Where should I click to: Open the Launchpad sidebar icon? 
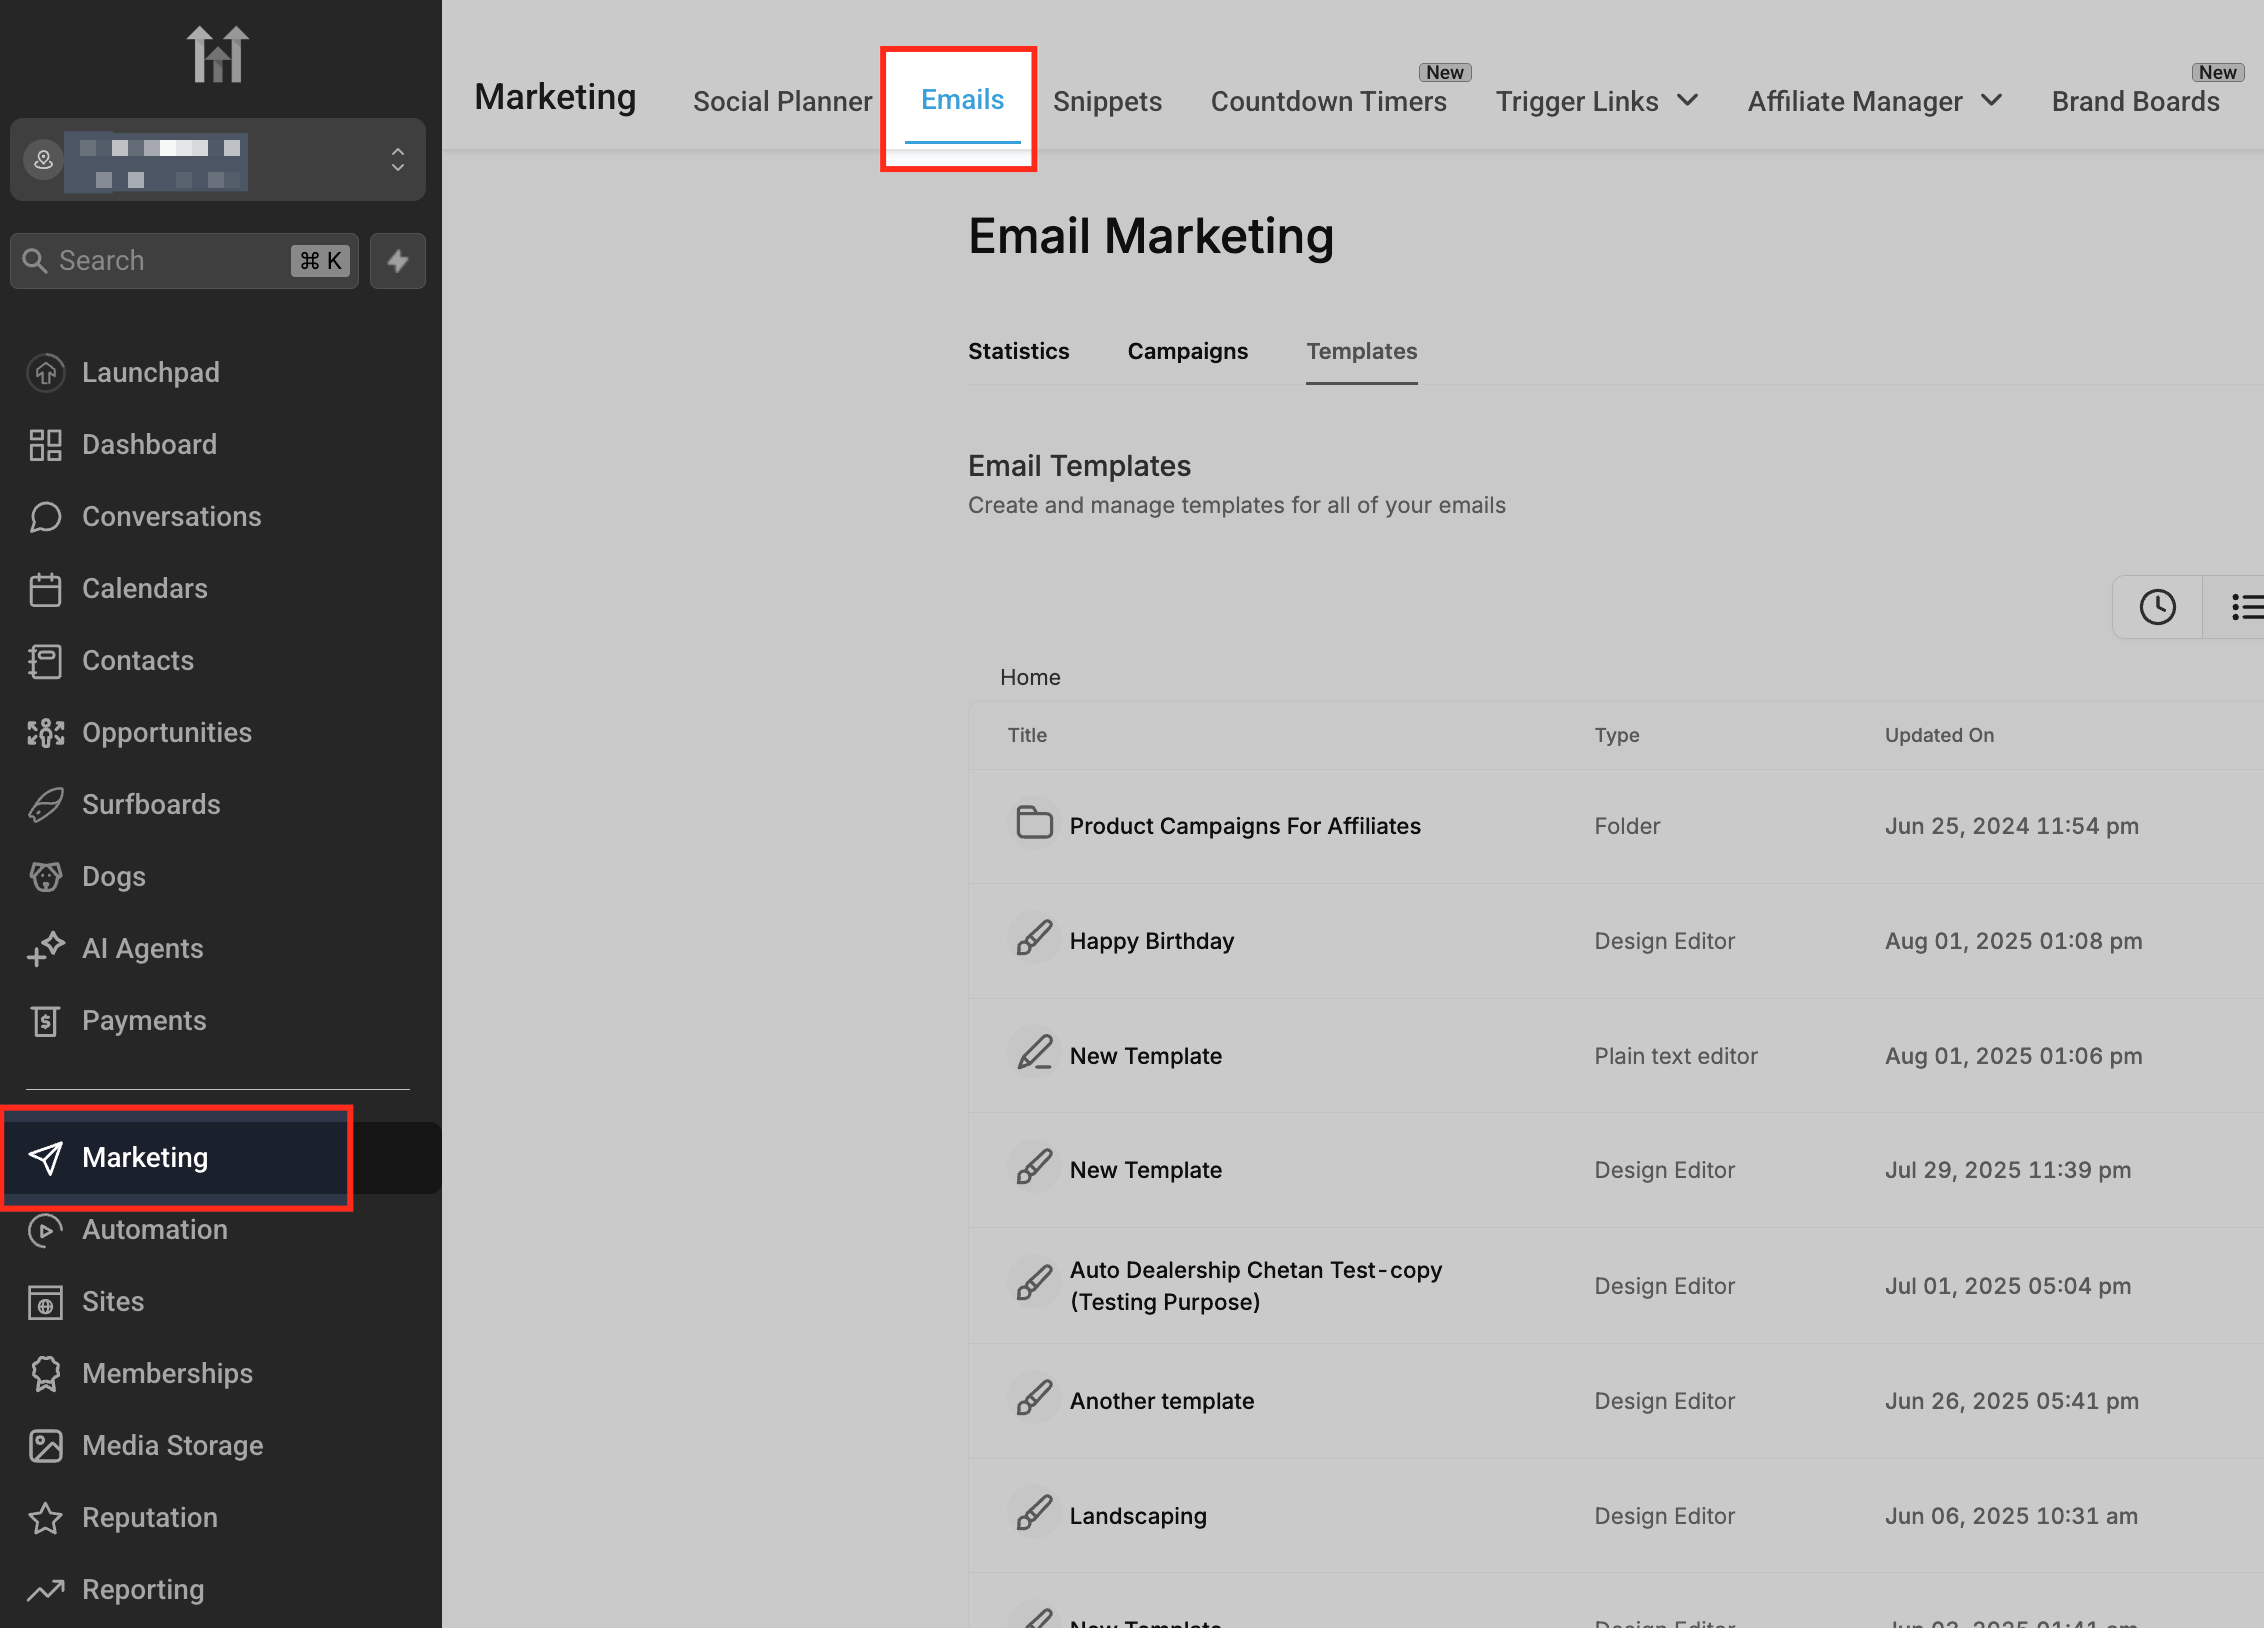click(x=46, y=372)
